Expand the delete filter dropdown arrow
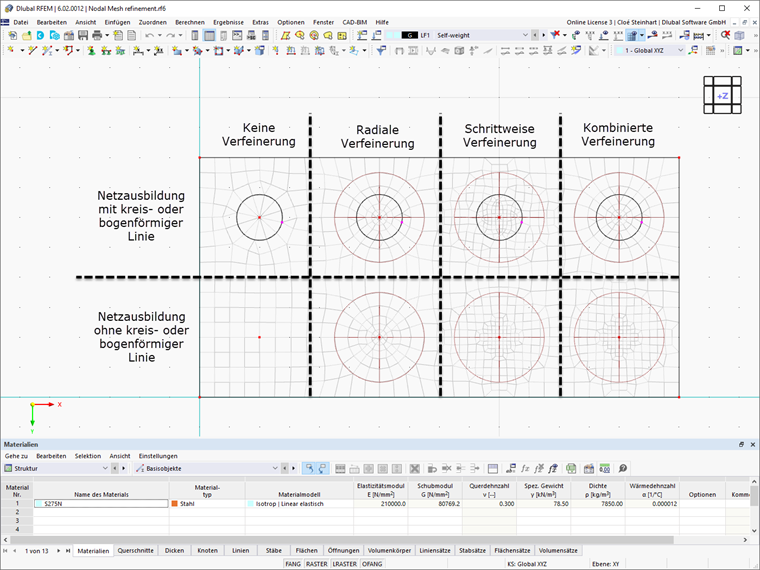The image size is (760, 570). point(565,35)
